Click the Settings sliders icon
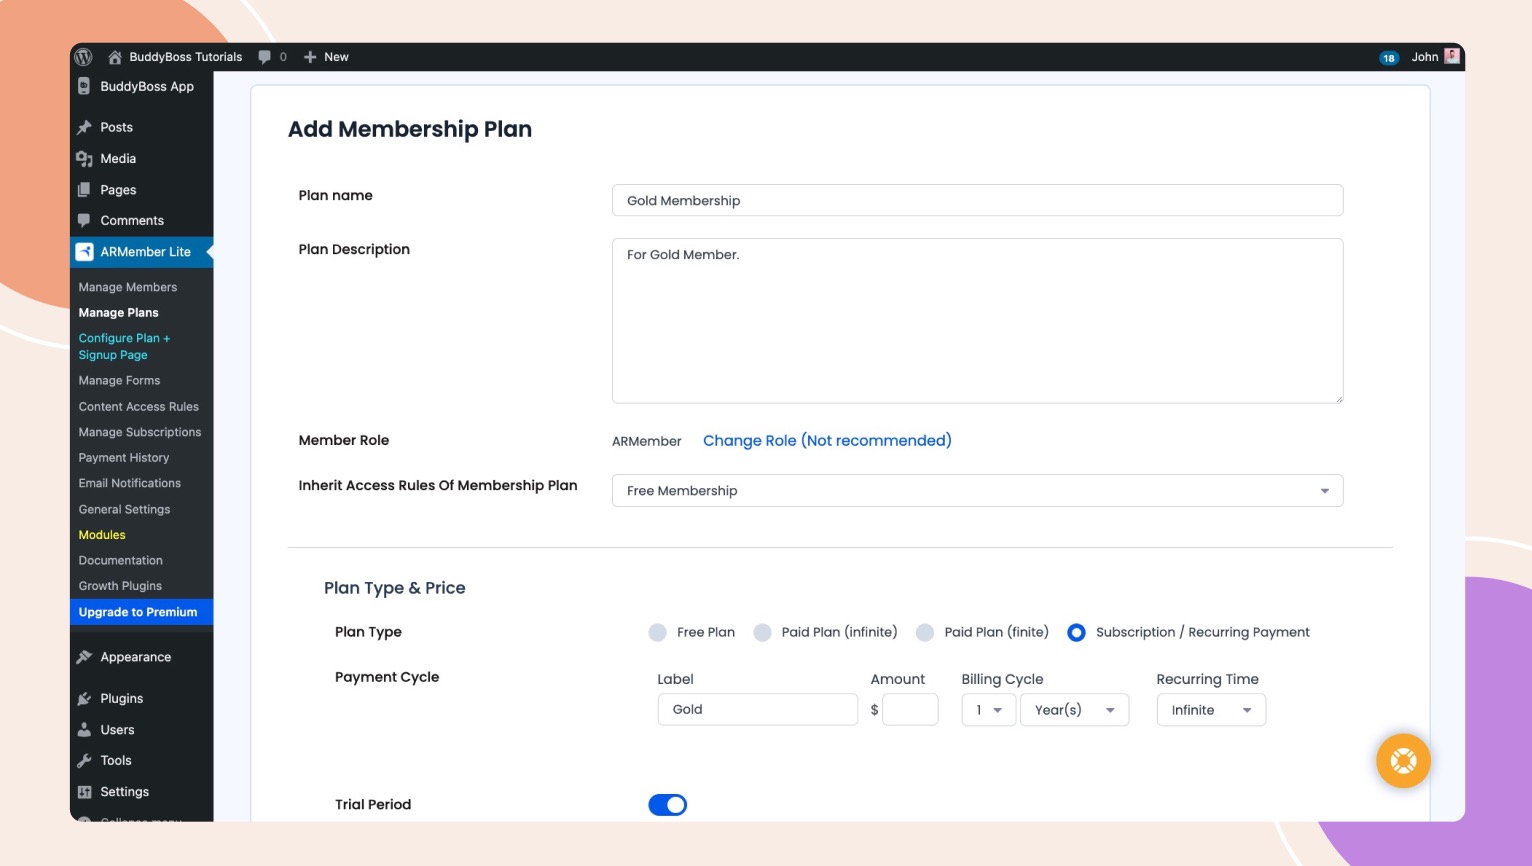 coord(84,792)
